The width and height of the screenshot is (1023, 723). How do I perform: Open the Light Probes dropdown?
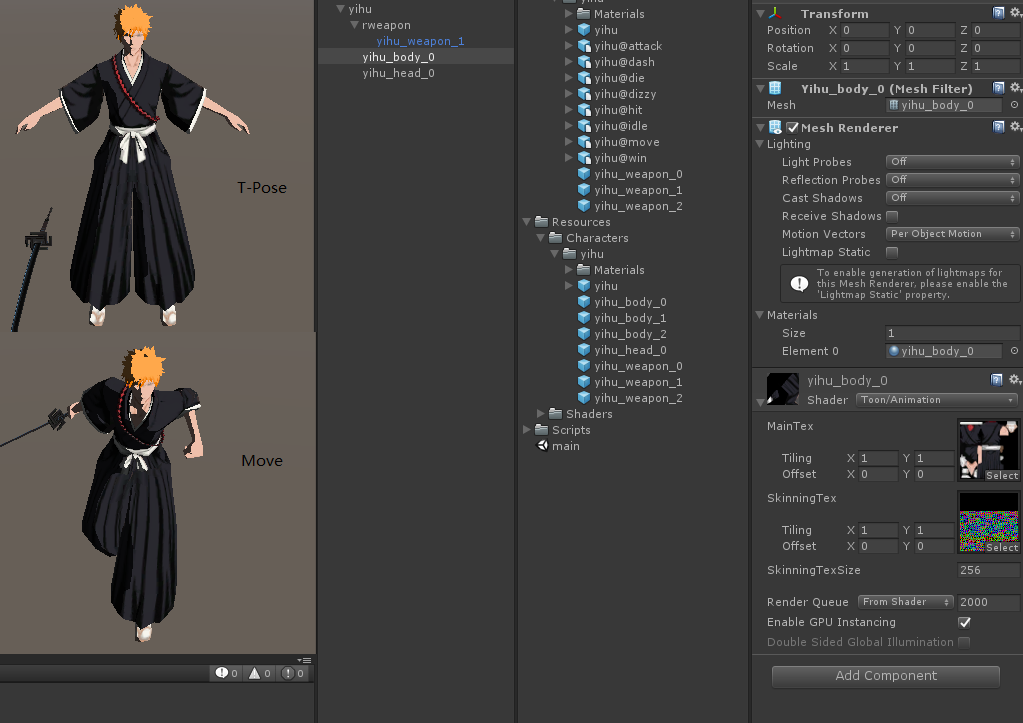[952, 162]
